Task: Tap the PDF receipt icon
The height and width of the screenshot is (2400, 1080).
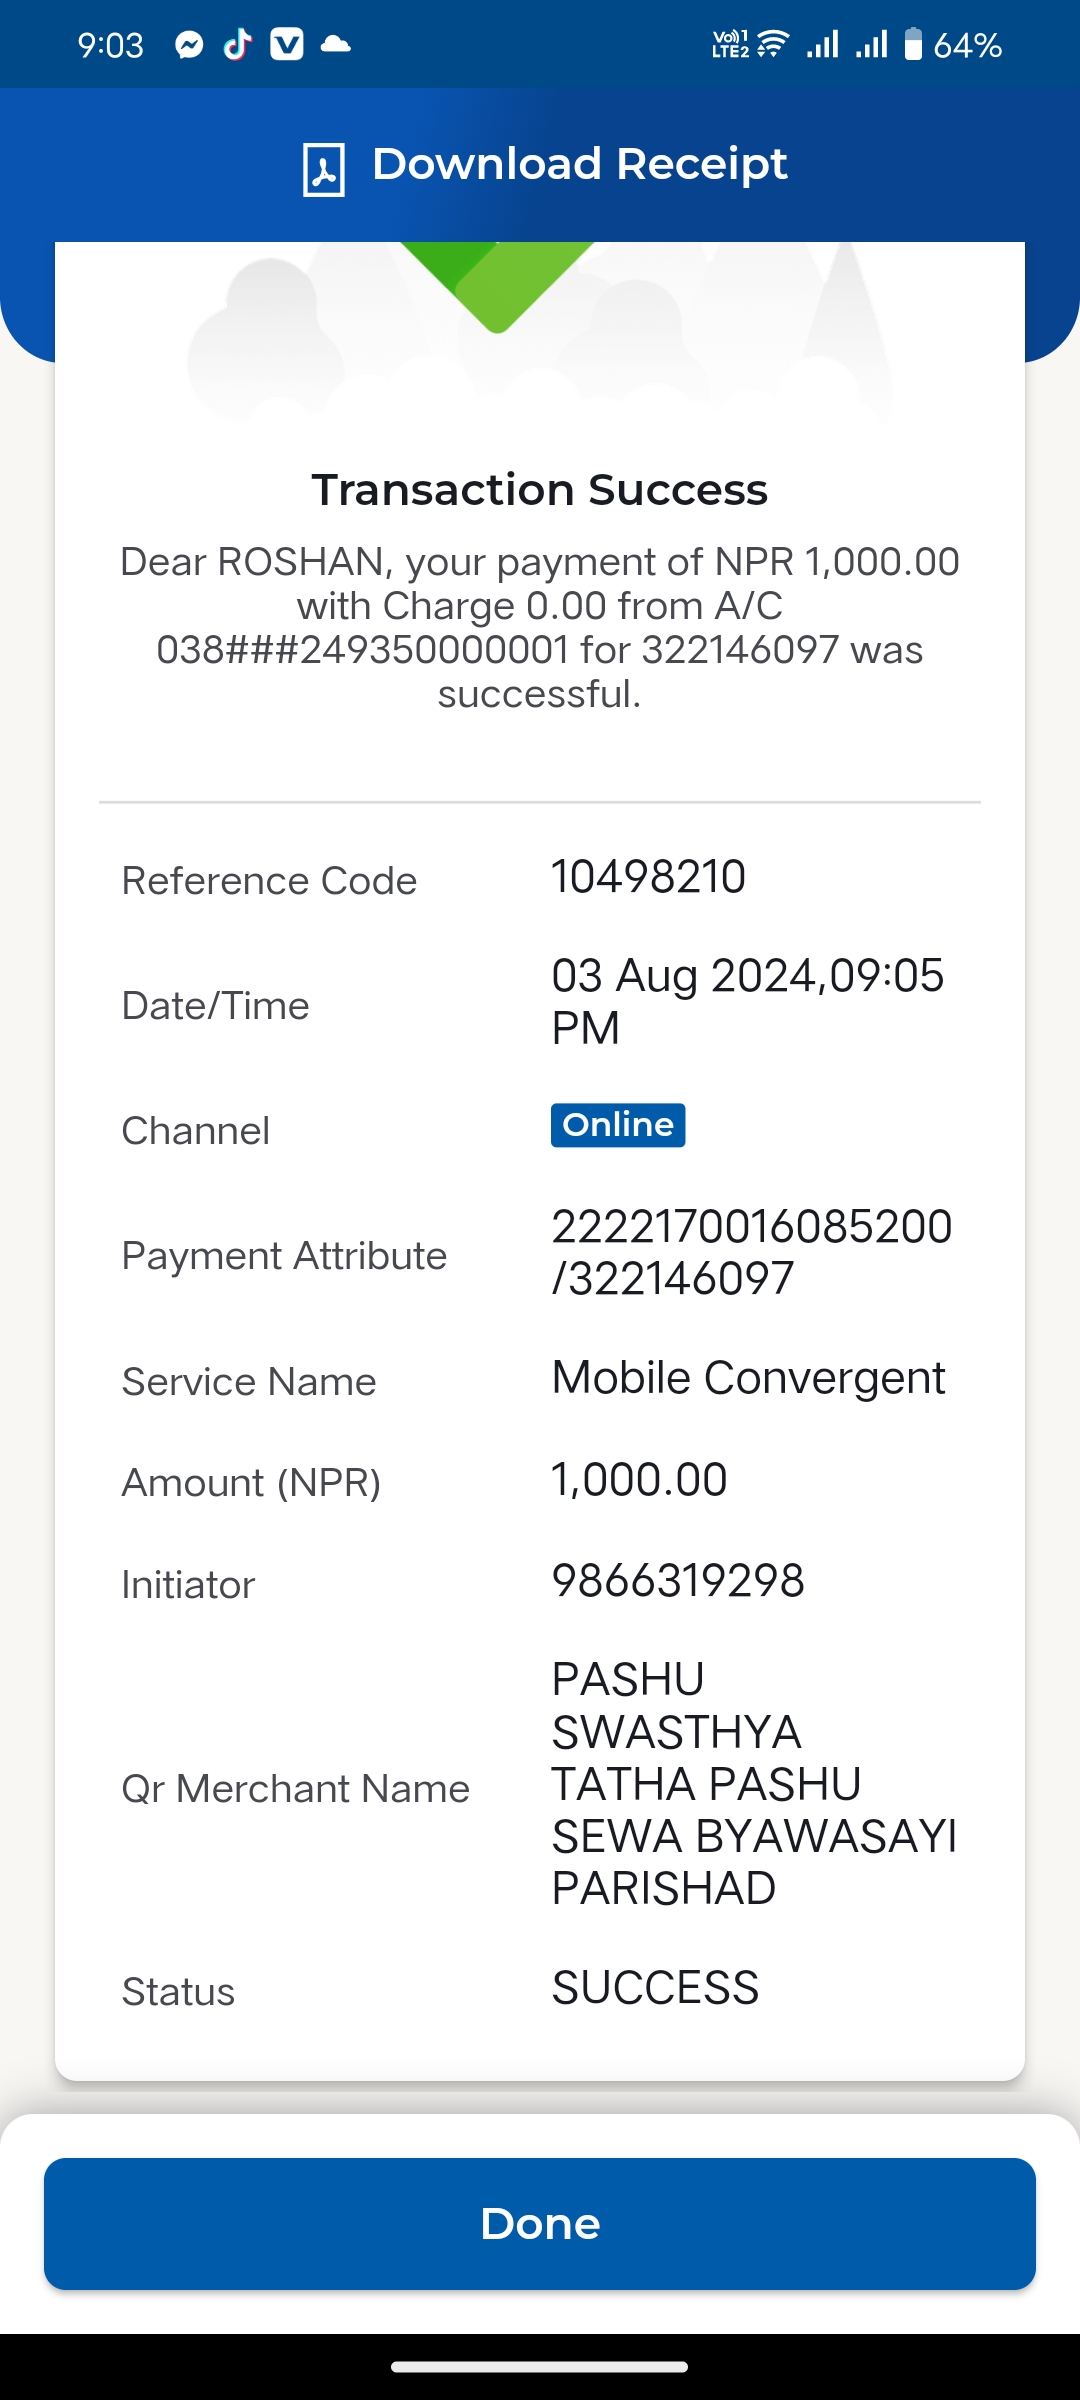Action: tap(324, 169)
